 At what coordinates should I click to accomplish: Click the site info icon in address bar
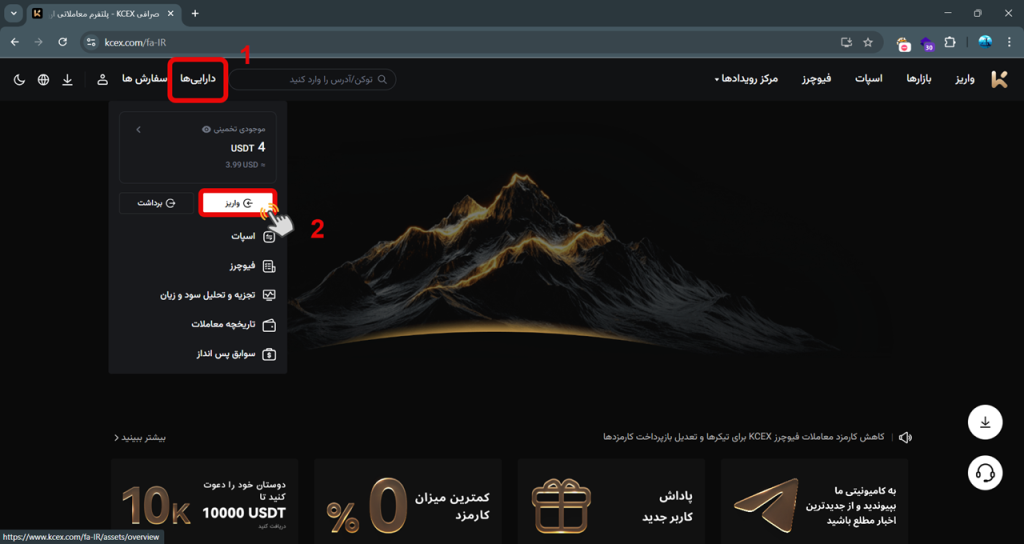[91, 42]
